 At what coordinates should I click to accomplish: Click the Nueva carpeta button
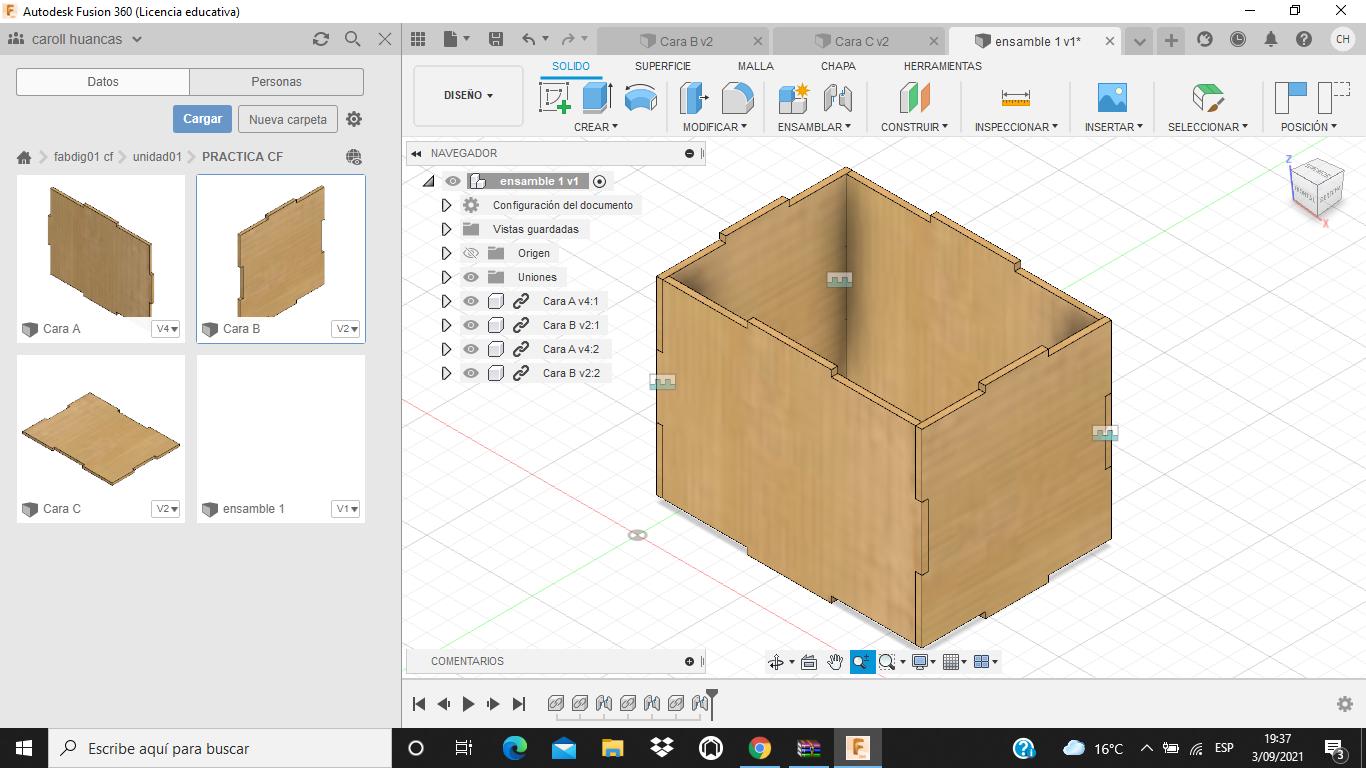pos(288,119)
